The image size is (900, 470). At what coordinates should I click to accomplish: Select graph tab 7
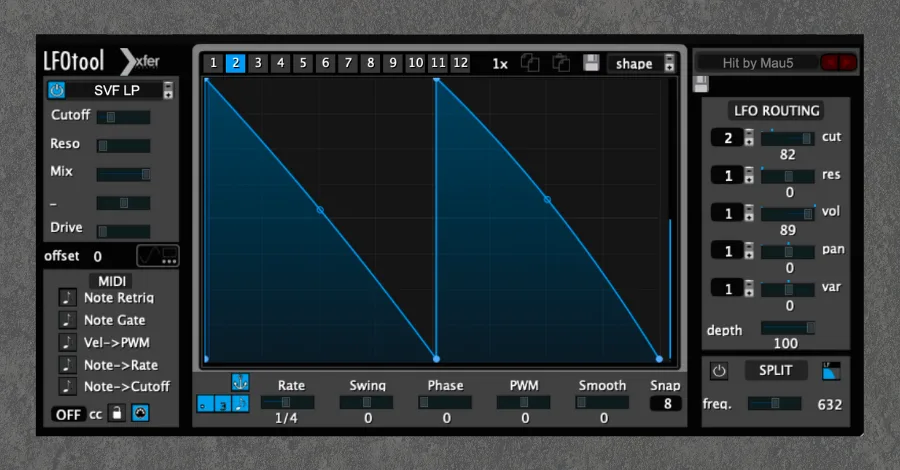point(347,63)
